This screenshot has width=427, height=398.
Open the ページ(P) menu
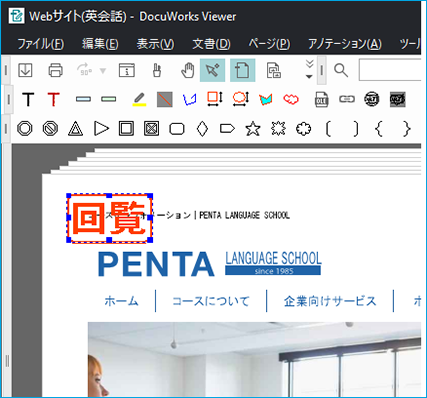click(269, 44)
